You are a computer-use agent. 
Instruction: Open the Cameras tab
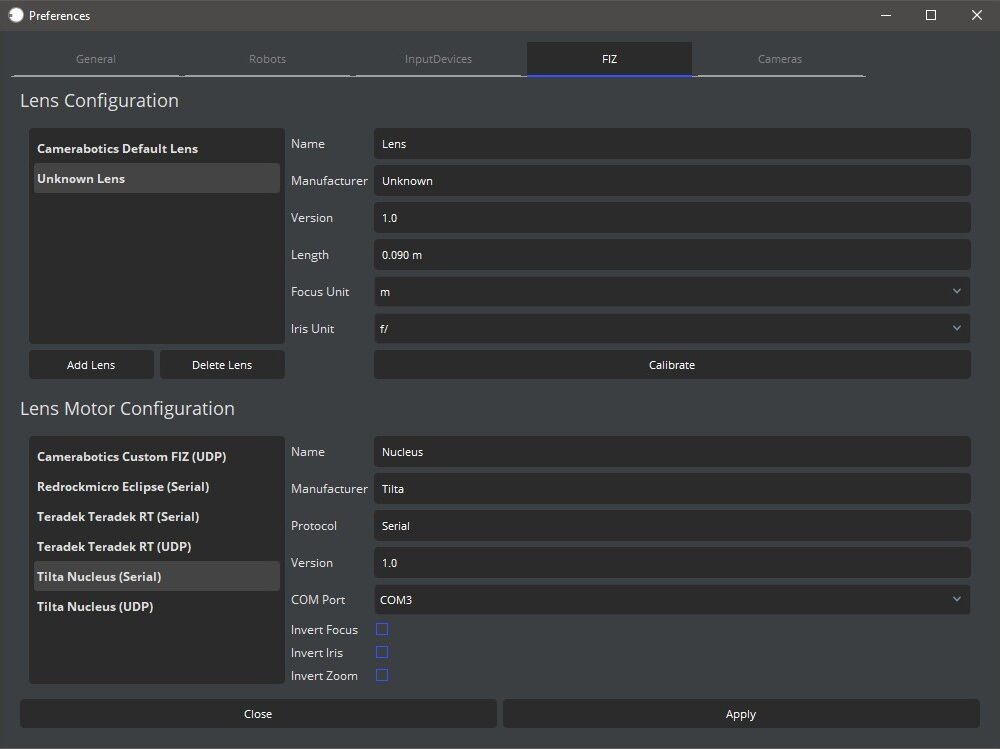(780, 59)
